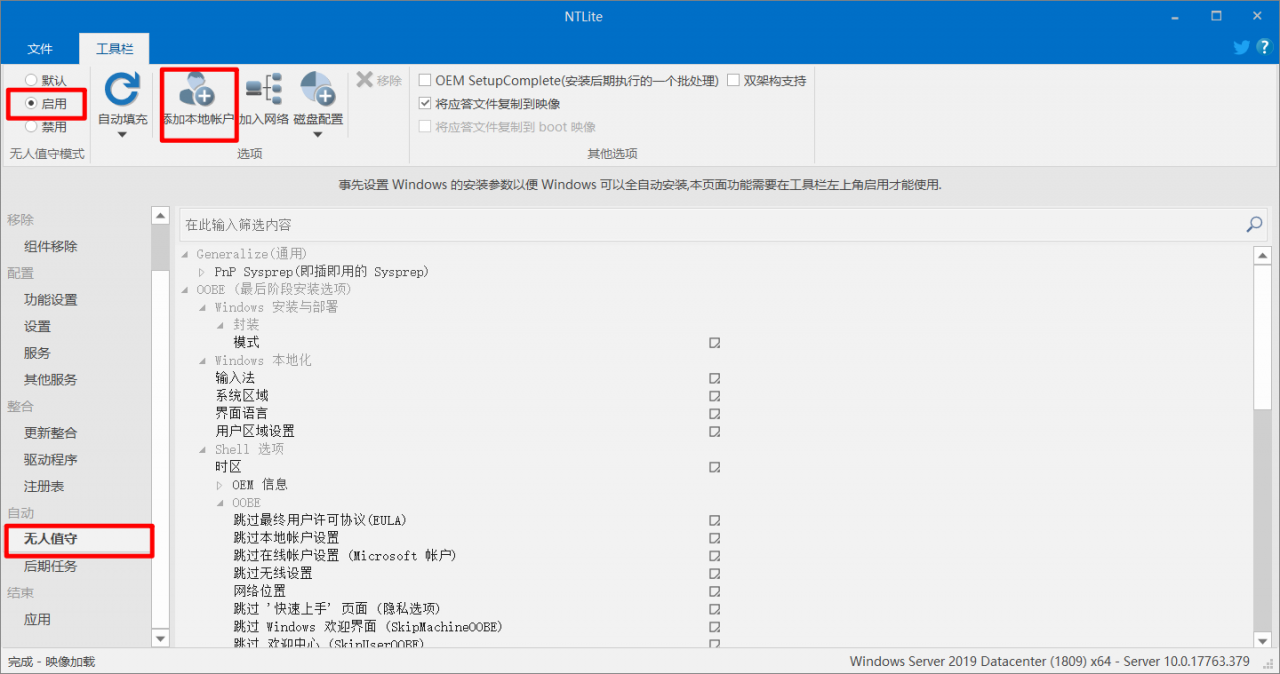The height and width of the screenshot is (674, 1280).
Task: Open 功能设置 in the sidebar
Action: 51,300
